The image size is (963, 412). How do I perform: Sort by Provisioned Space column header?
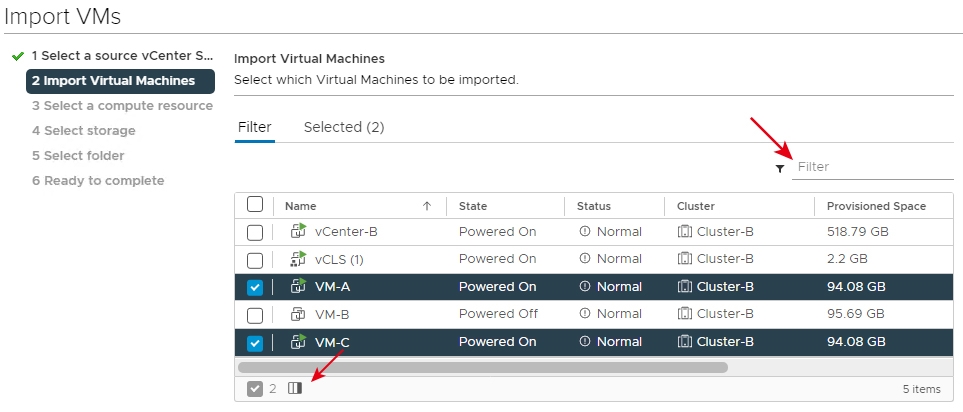tap(875, 206)
